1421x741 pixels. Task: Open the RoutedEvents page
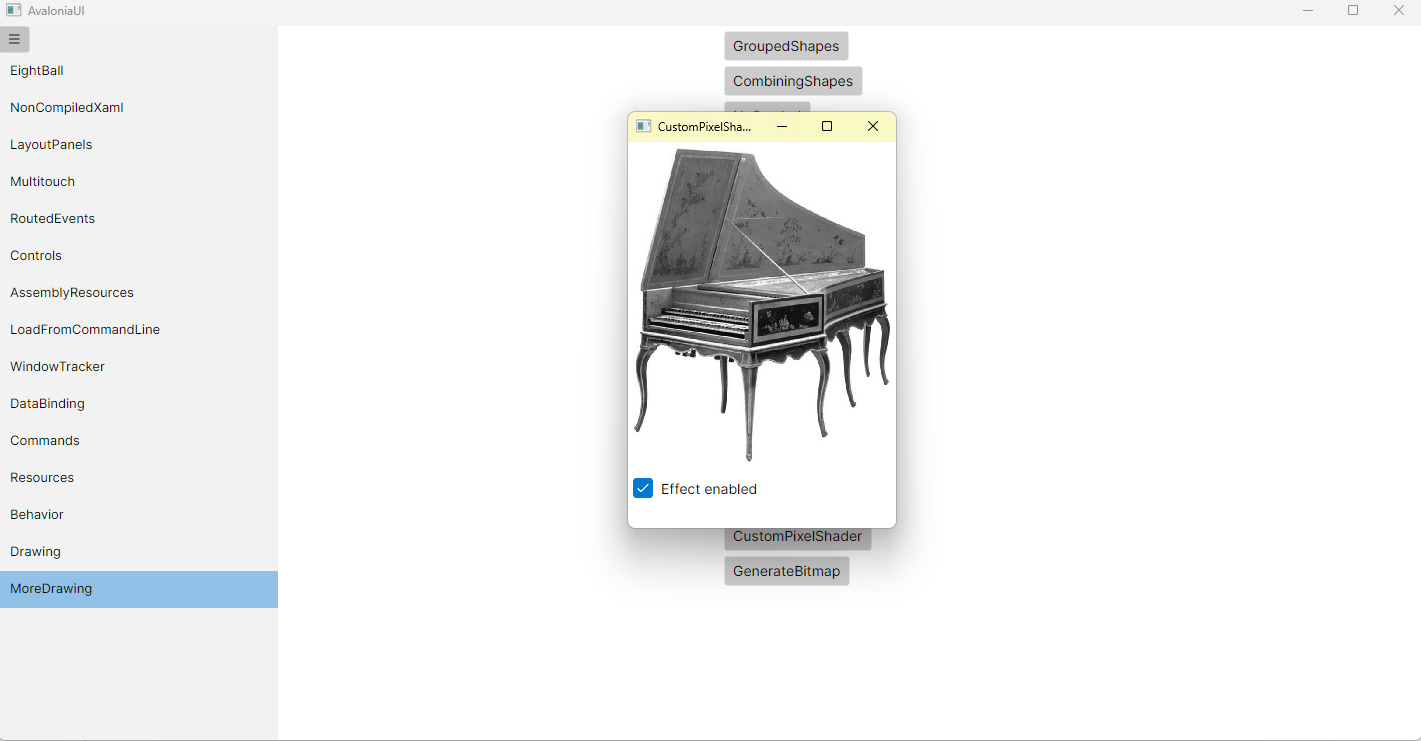coord(139,219)
